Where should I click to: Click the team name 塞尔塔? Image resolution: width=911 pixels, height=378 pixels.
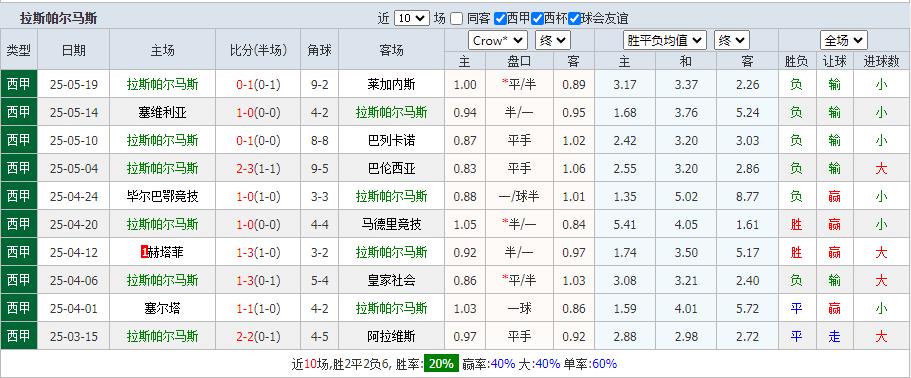pyautogui.click(x=163, y=308)
